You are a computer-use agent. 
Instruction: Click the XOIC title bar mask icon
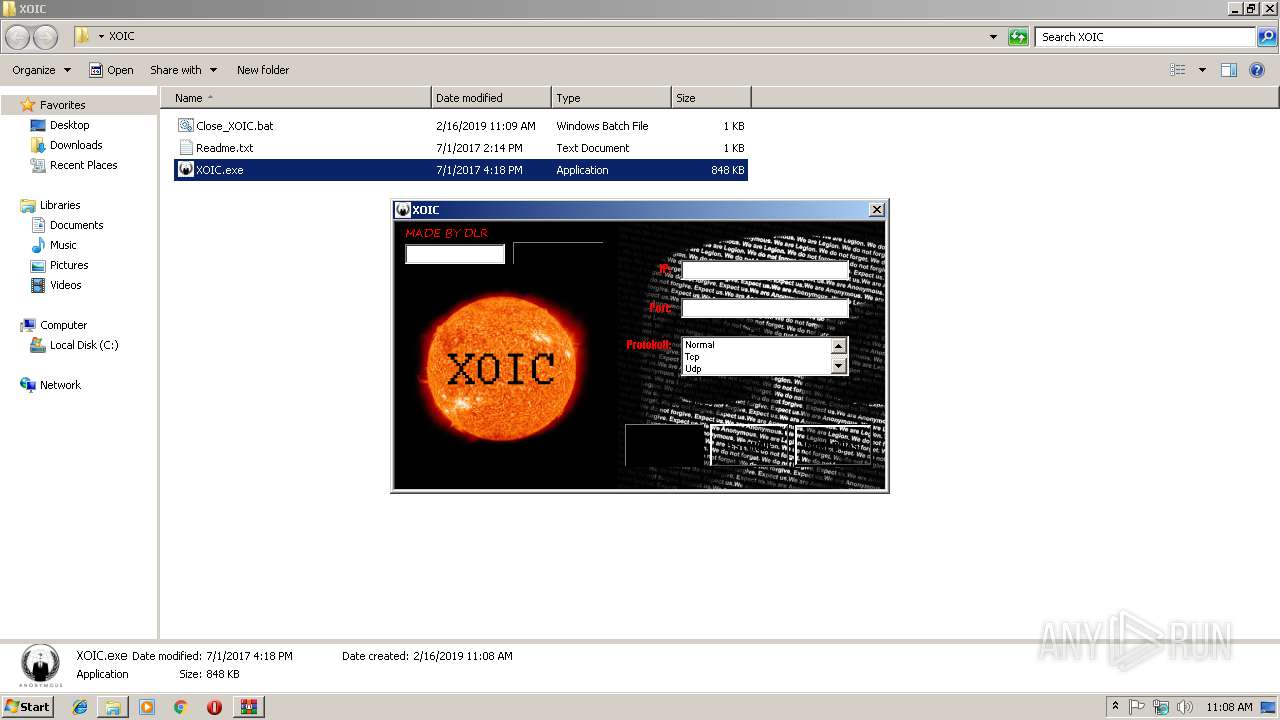click(403, 210)
